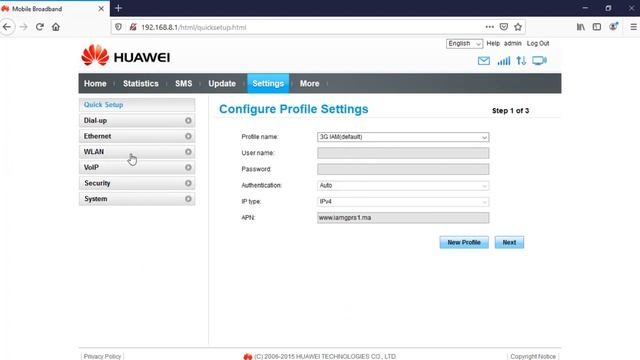Bookmark this page with star icon
This screenshot has width=640, height=360.
[x=518, y=27]
